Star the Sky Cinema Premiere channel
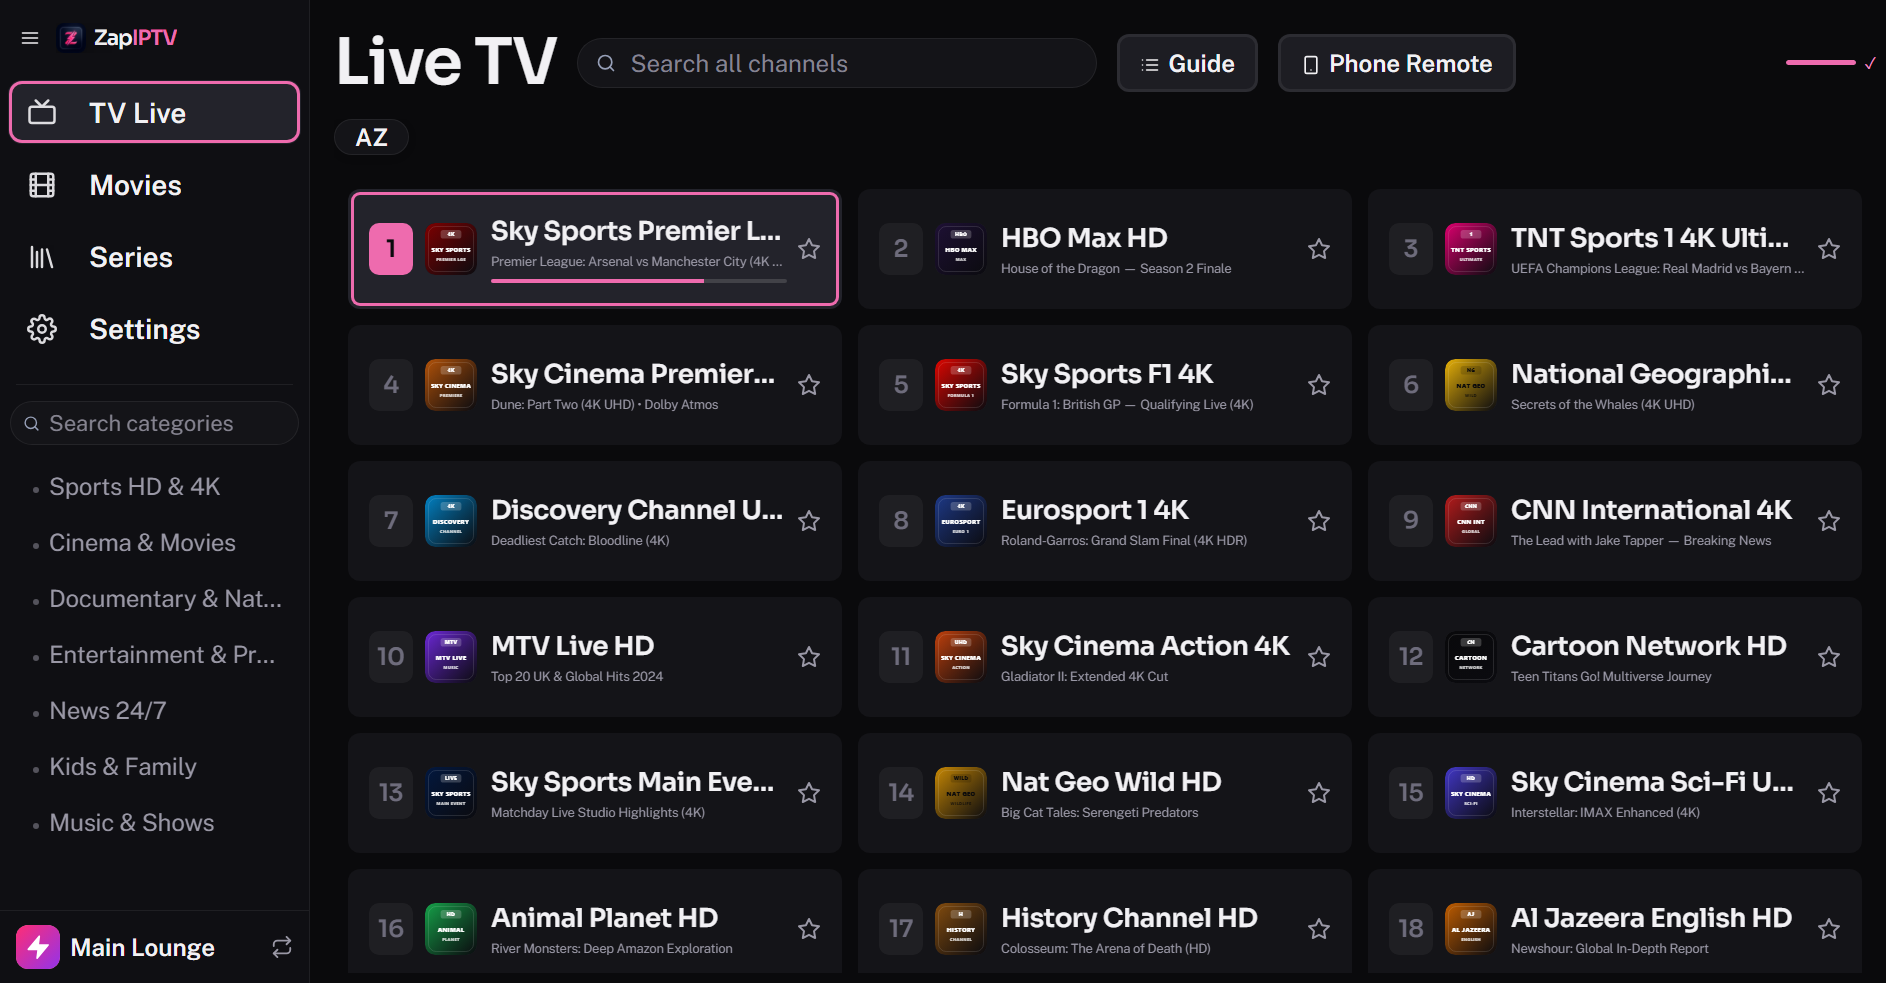The width and height of the screenshot is (1886, 983). pos(809,385)
